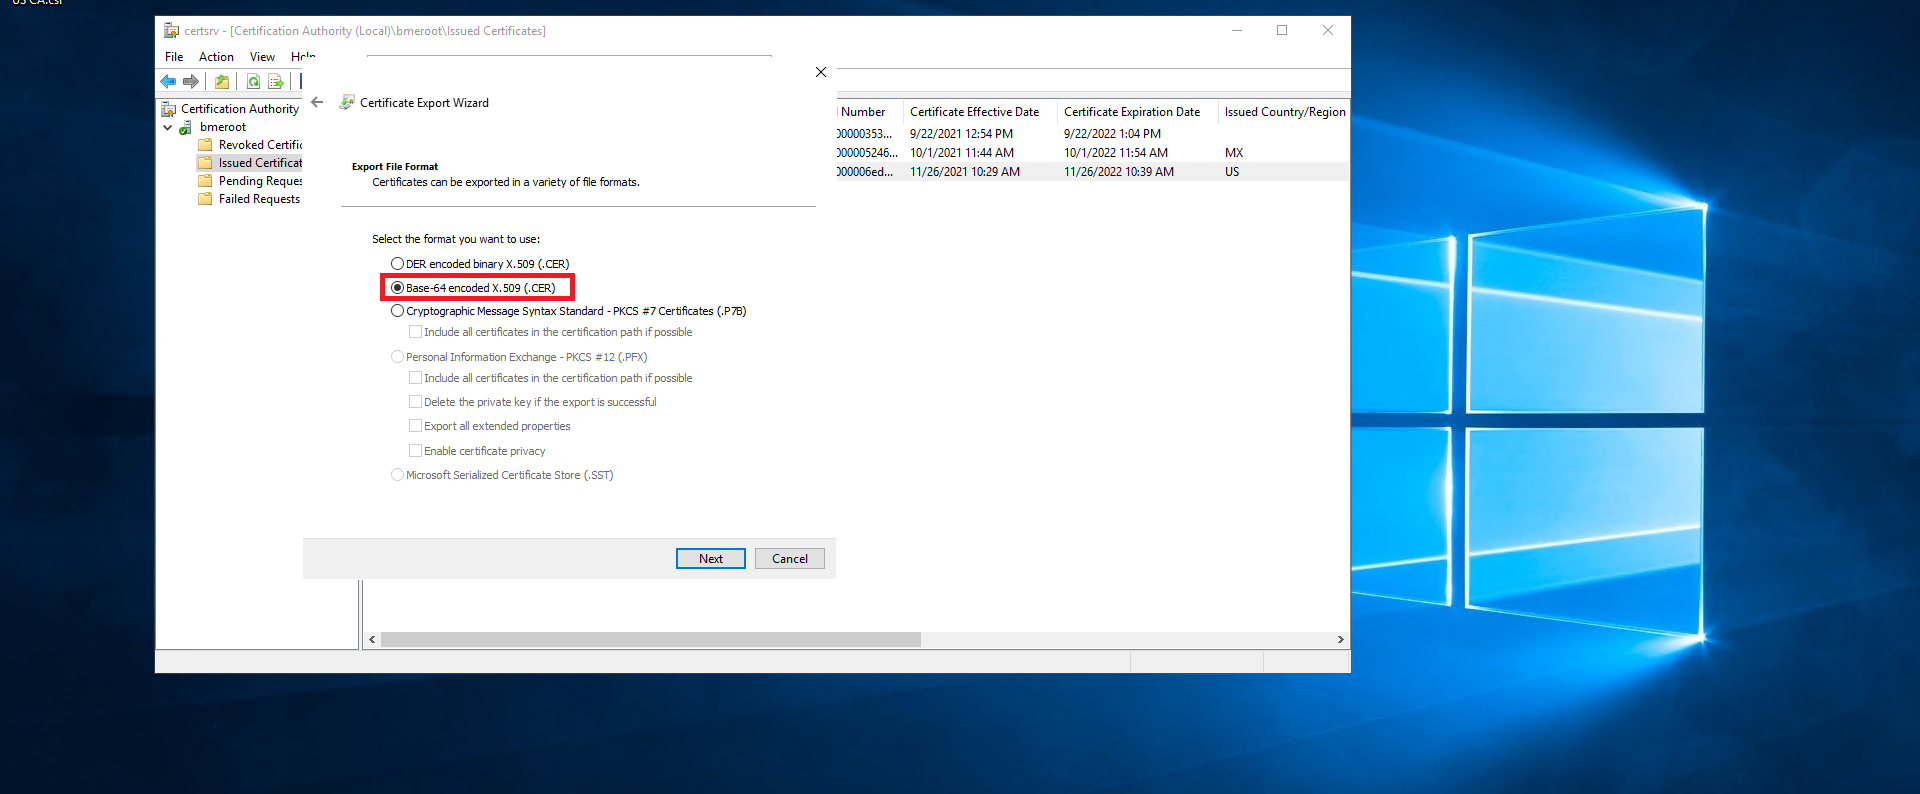The width and height of the screenshot is (1920, 794).
Task: Click the Certification Authority root node icon
Action: point(169,109)
